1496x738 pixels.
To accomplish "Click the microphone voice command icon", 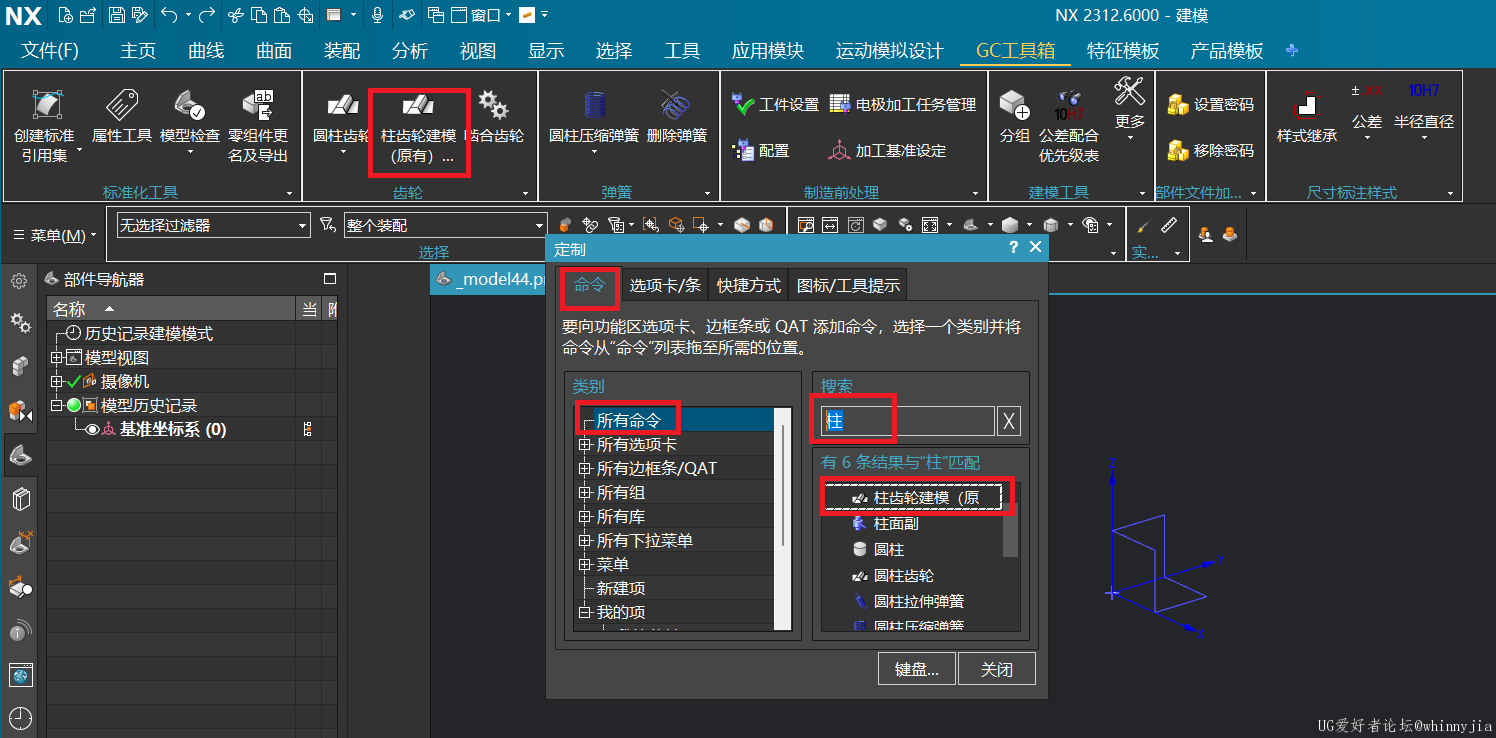I will coord(378,15).
